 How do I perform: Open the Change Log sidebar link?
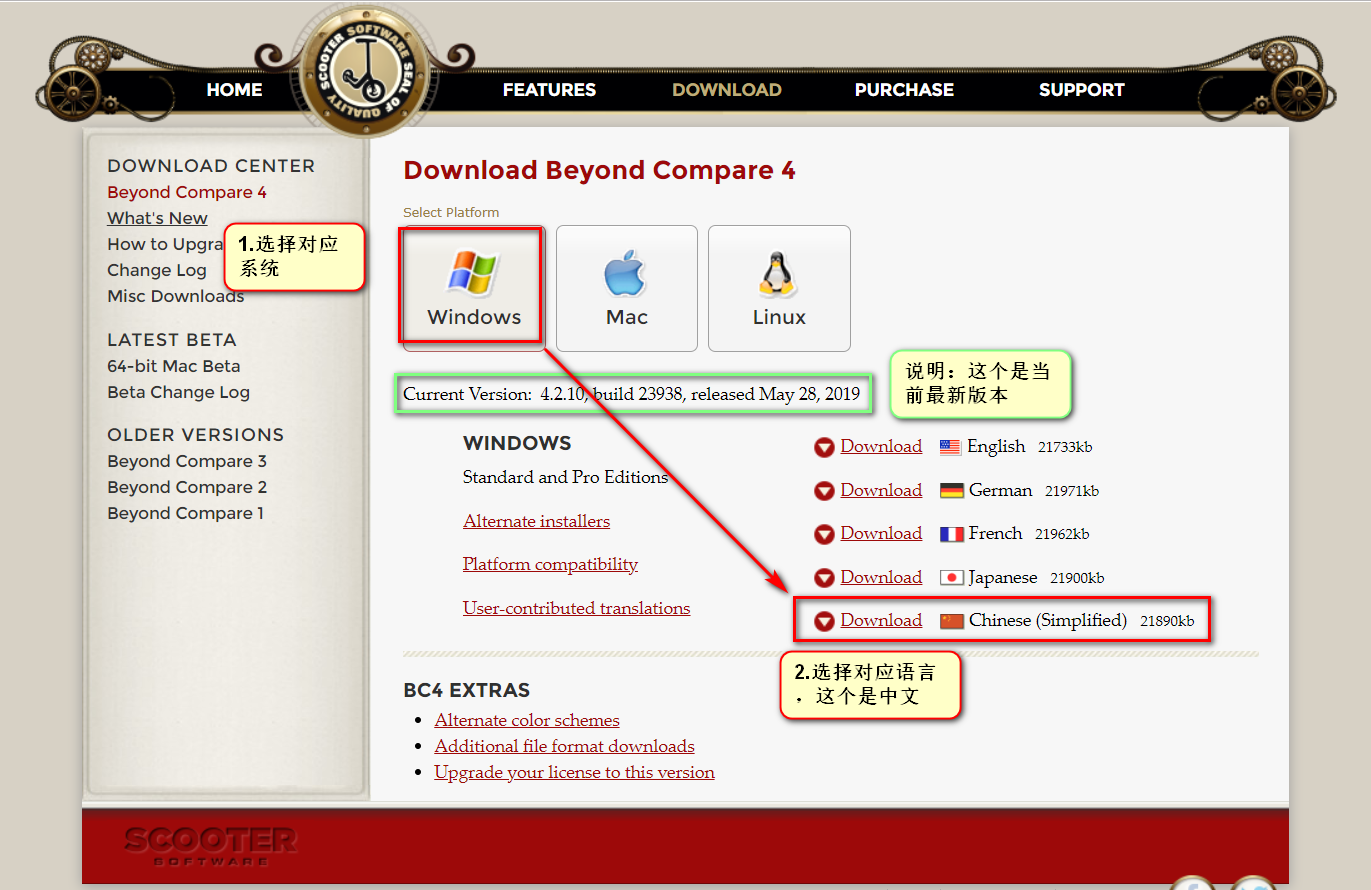[157, 270]
